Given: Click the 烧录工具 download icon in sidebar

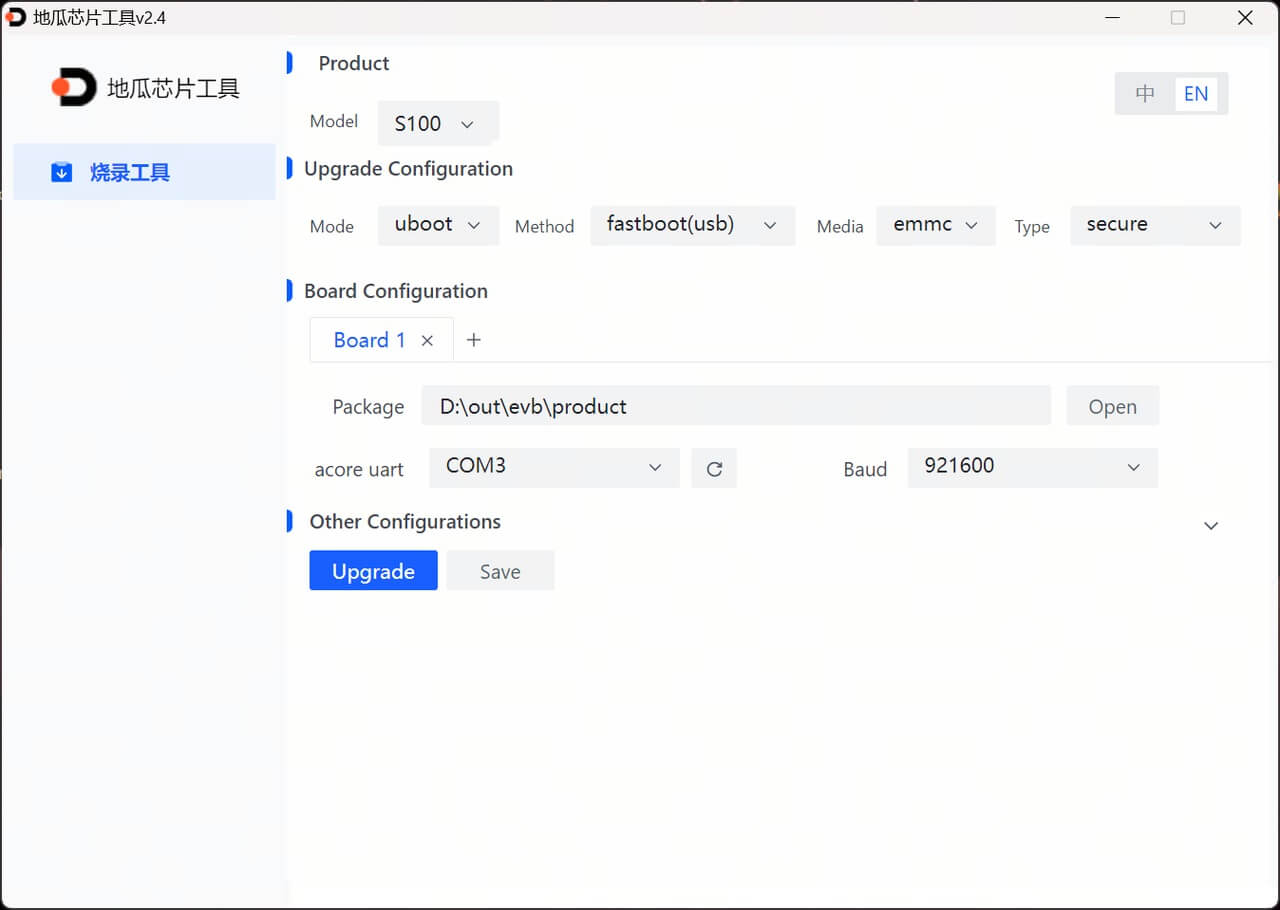Looking at the screenshot, I should (61, 173).
